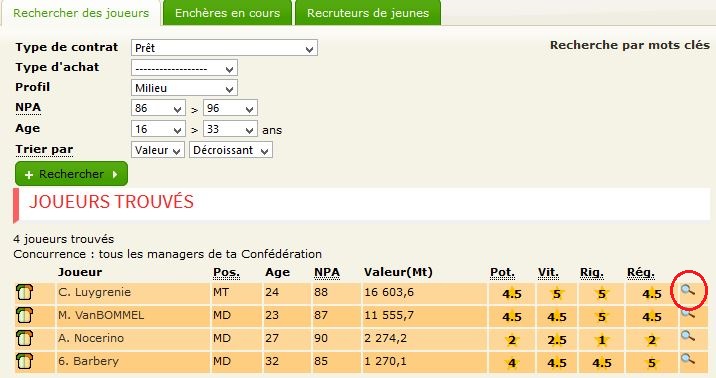The image size is (716, 378).
Task: Click the Joueur column header
Action: tap(80, 273)
